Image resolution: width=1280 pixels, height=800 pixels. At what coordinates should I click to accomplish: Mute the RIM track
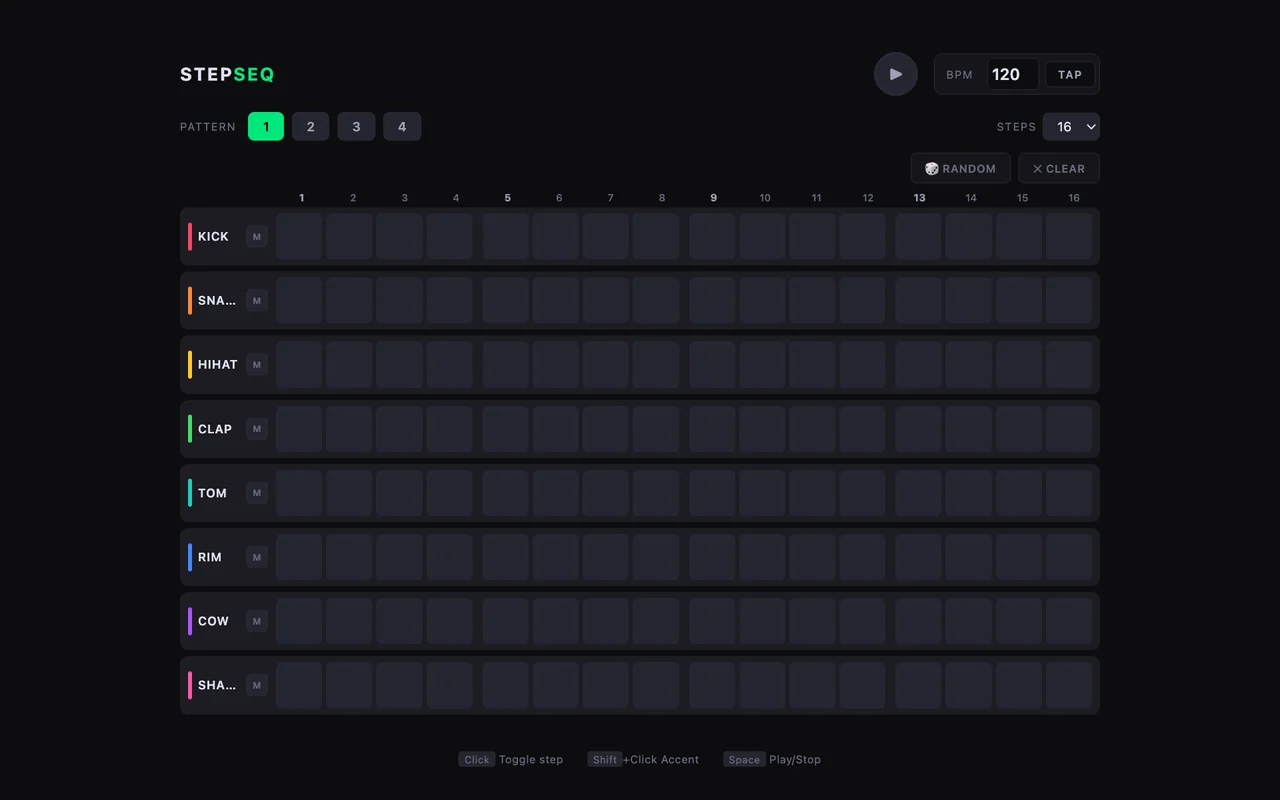(x=257, y=557)
